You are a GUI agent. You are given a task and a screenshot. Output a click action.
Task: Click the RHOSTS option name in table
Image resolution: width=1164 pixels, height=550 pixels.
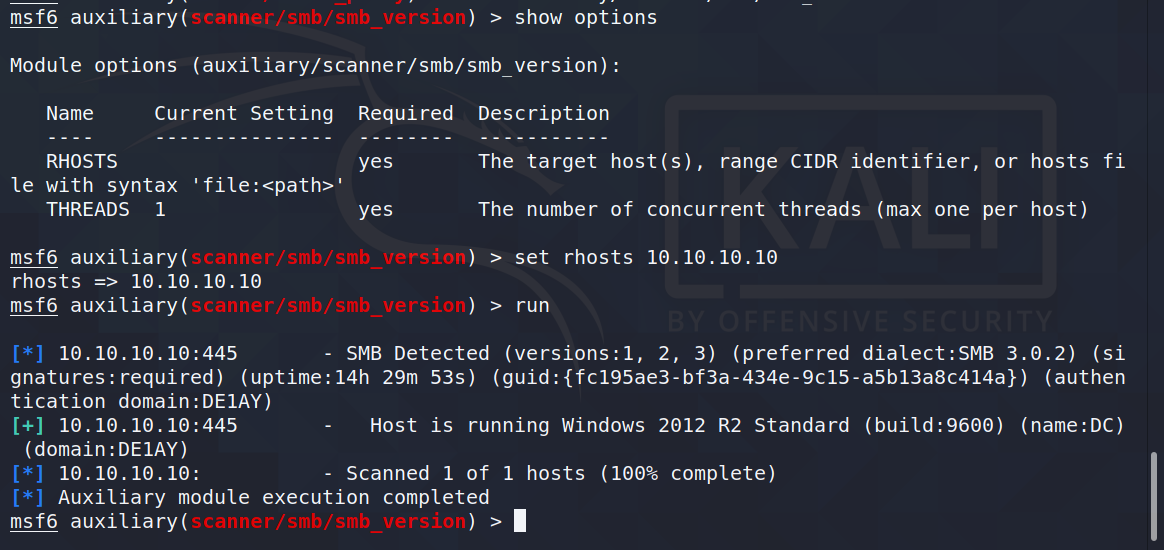pyautogui.click(x=82, y=161)
